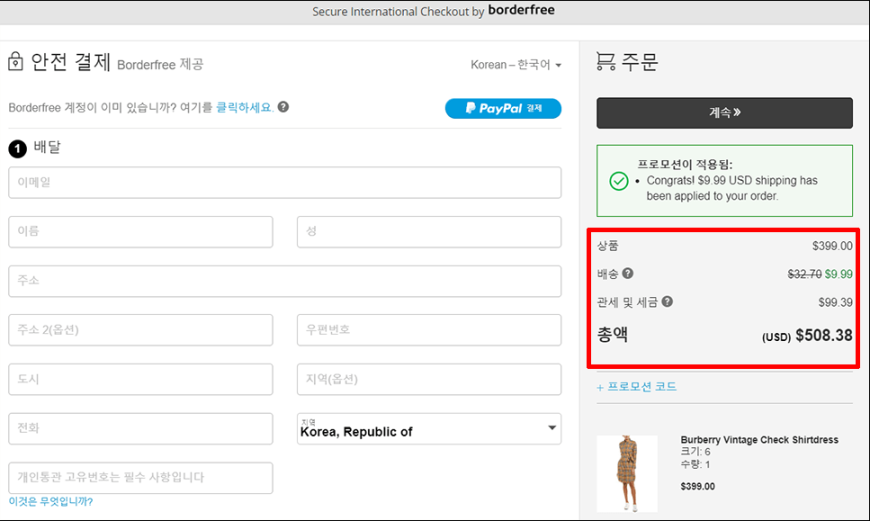The width and height of the screenshot is (870, 521).
Task: Click the padlock icon beside 안전 결제
Action: click(16, 61)
